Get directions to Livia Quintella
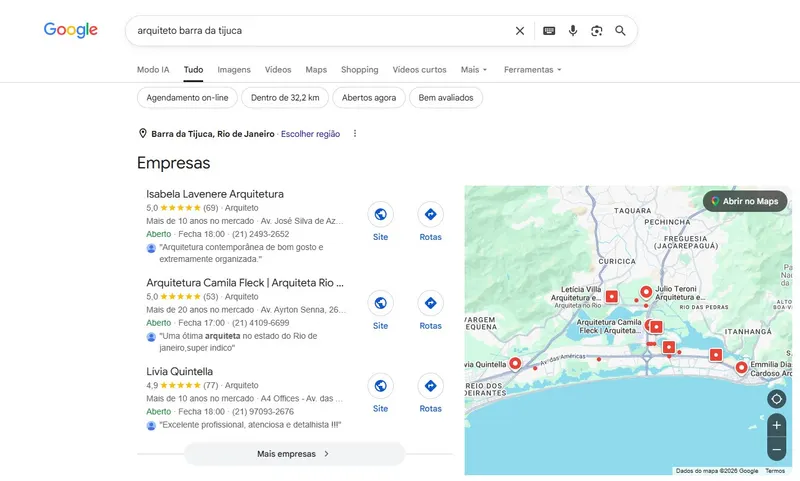This screenshot has width=800, height=481. pyautogui.click(x=430, y=386)
